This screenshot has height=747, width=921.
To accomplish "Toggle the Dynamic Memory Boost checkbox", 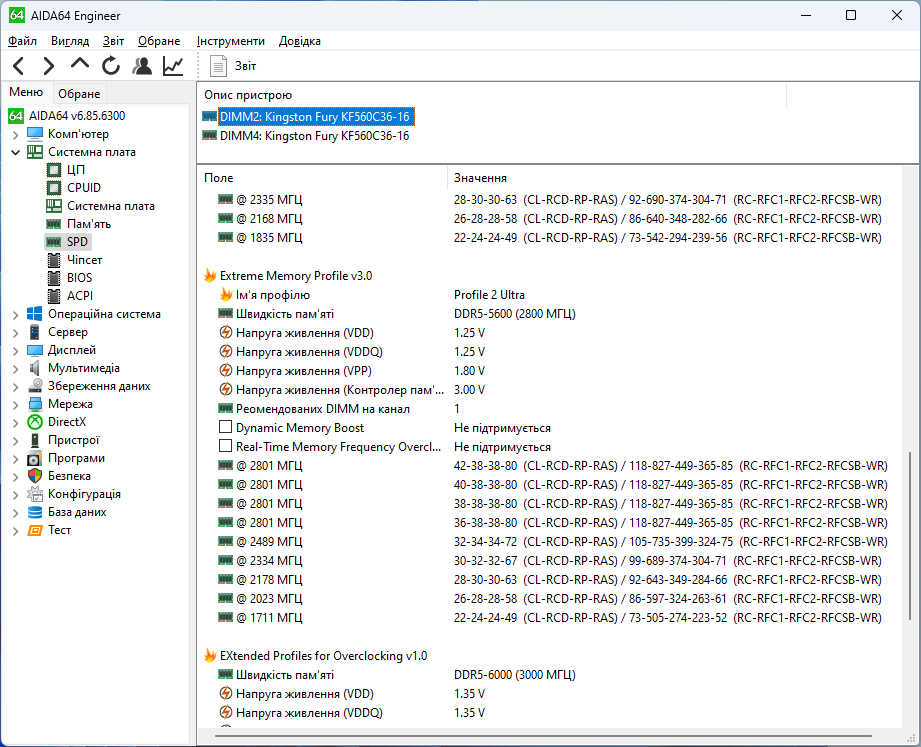I will [225, 427].
